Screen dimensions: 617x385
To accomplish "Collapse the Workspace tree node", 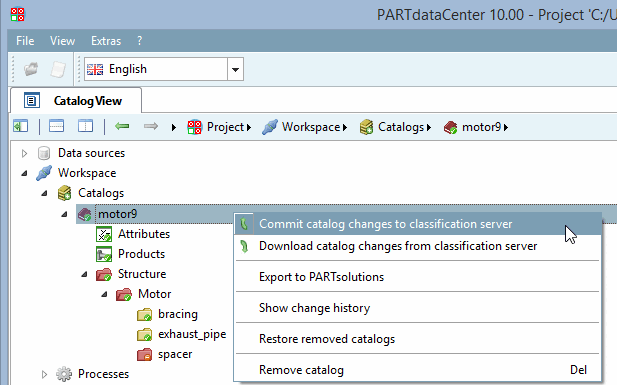I will (x=24, y=173).
